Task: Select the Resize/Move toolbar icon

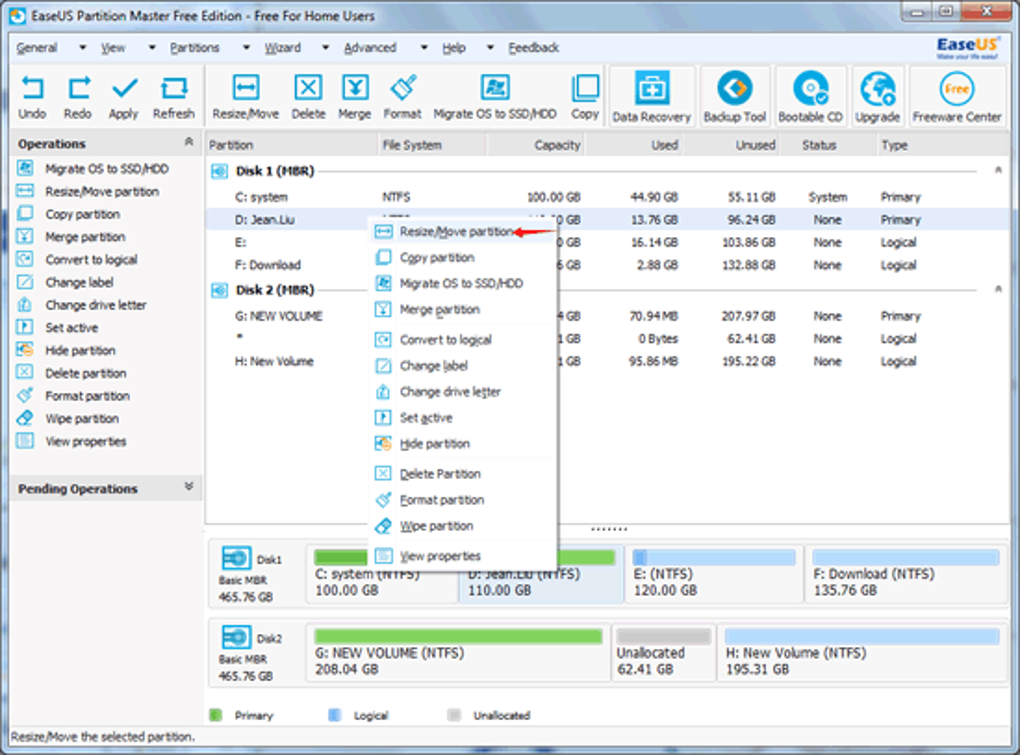Action: [245, 98]
